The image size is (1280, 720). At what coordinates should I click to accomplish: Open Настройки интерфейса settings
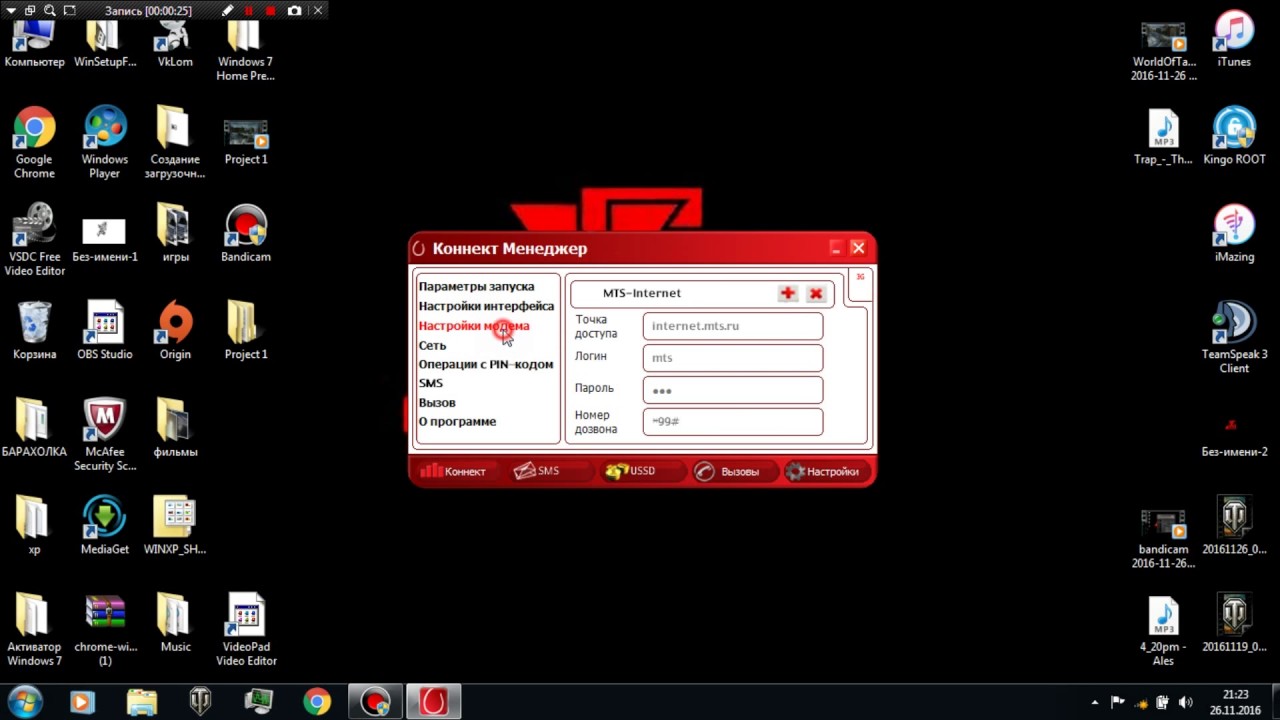pos(486,306)
